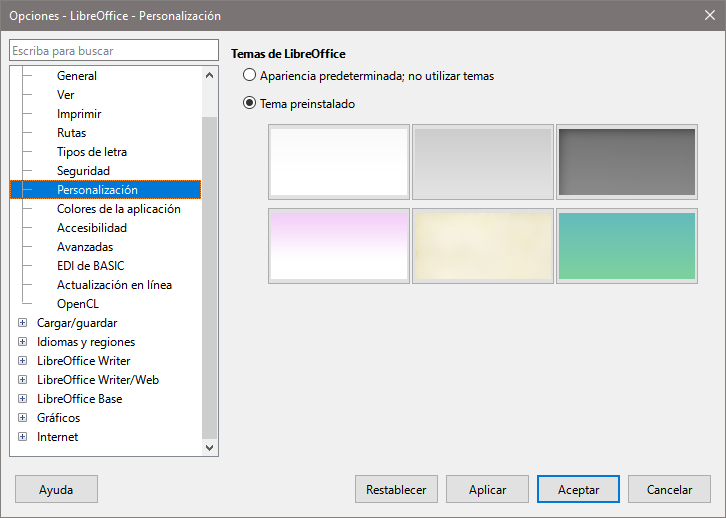
Task: Select the Internet category label
Action: pos(57,437)
